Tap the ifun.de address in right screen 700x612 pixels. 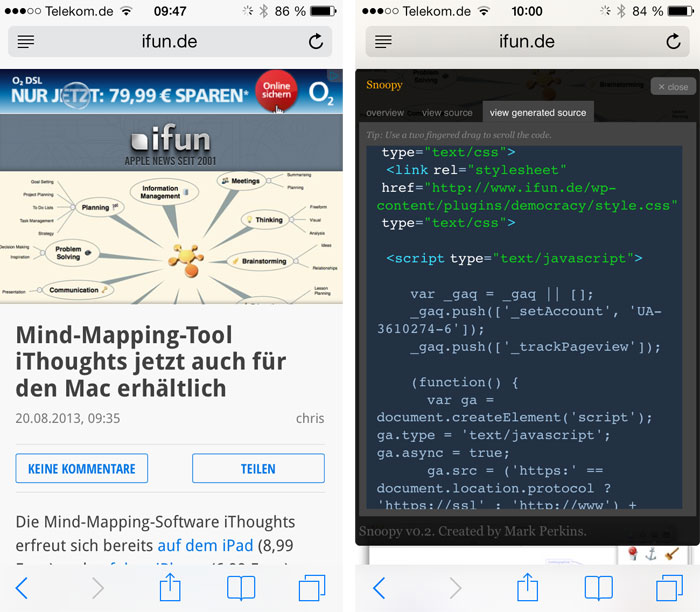527,42
